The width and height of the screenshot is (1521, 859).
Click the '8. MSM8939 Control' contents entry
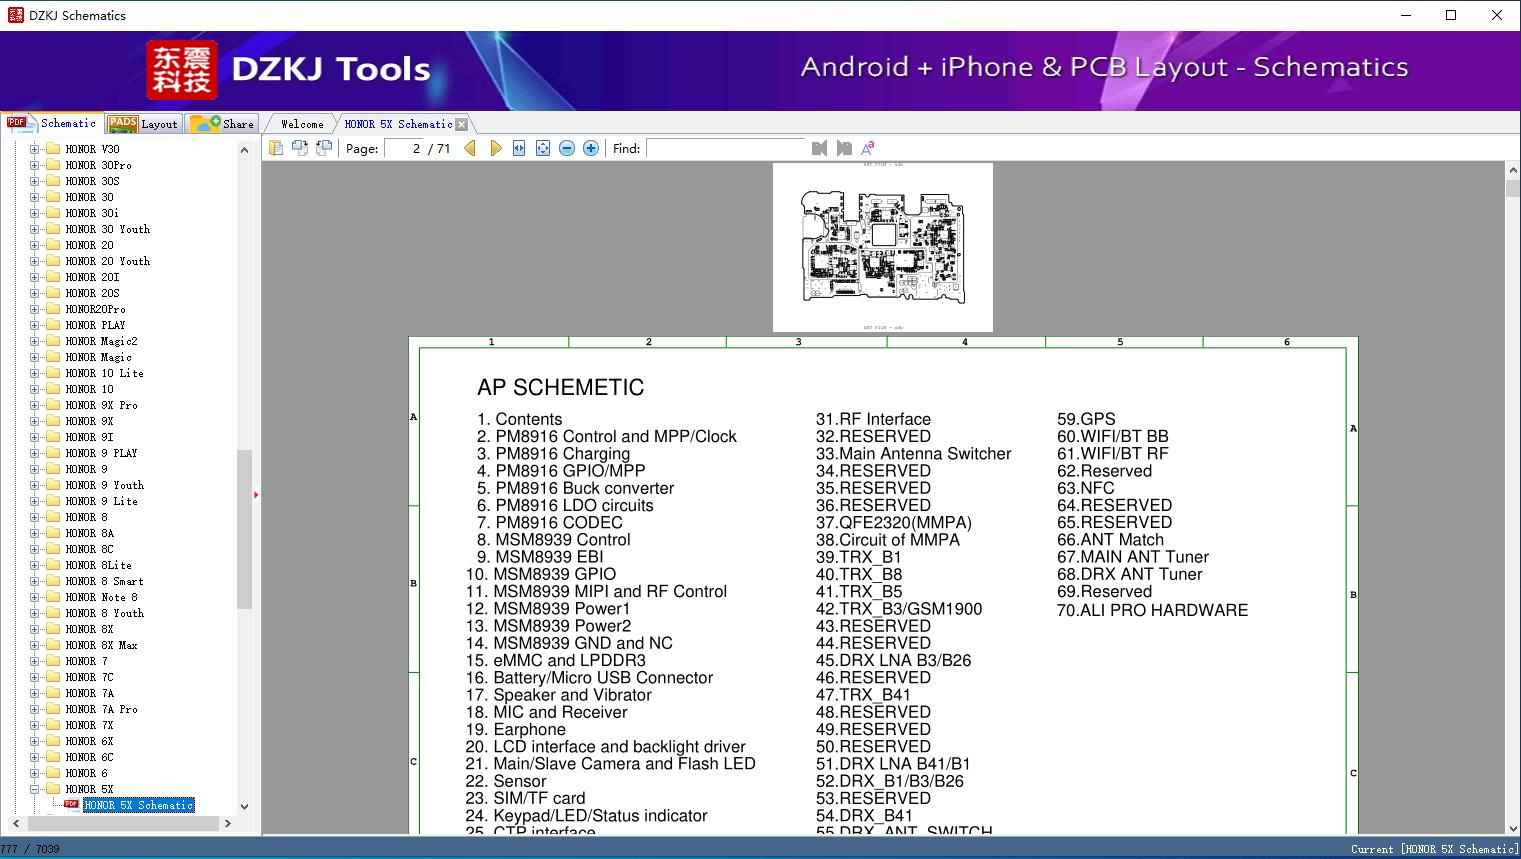click(x=553, y=540)
